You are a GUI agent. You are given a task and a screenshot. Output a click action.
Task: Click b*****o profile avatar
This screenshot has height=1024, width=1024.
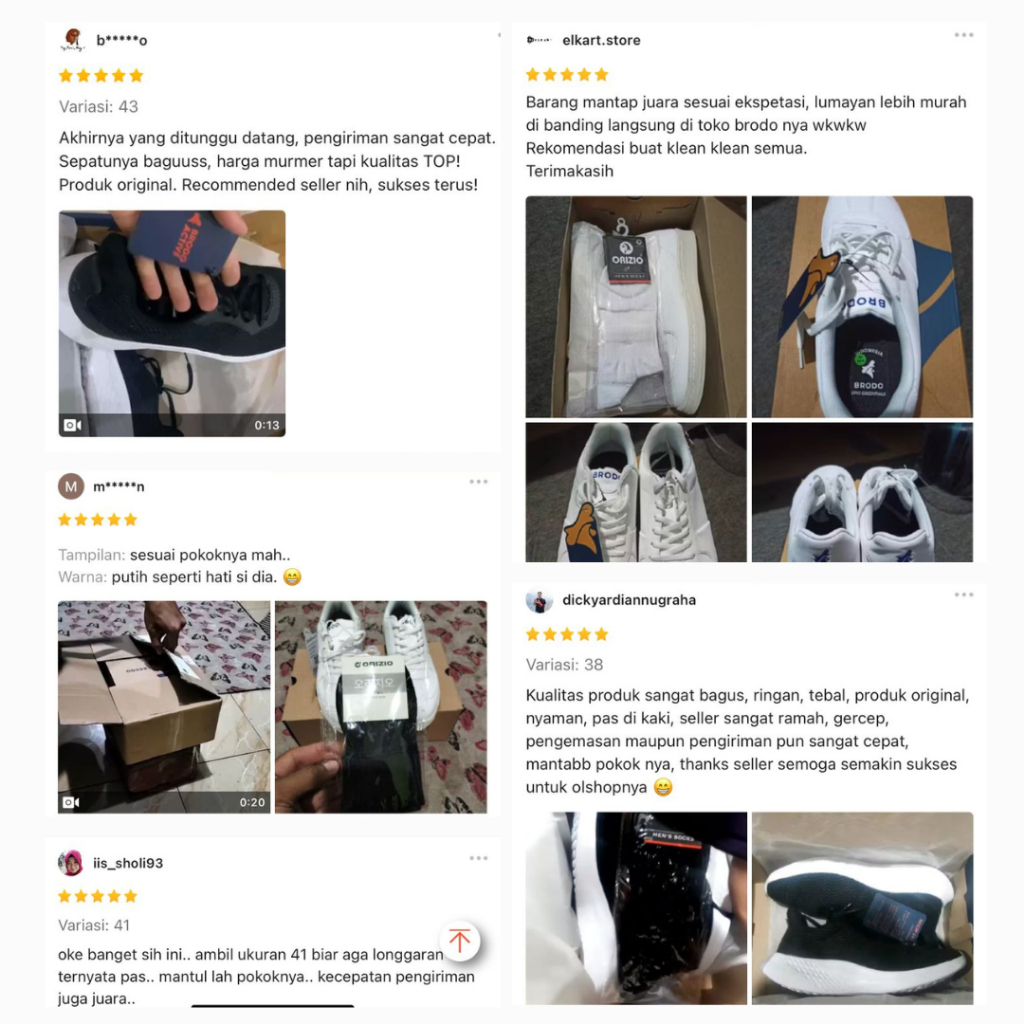pos(72,40)
